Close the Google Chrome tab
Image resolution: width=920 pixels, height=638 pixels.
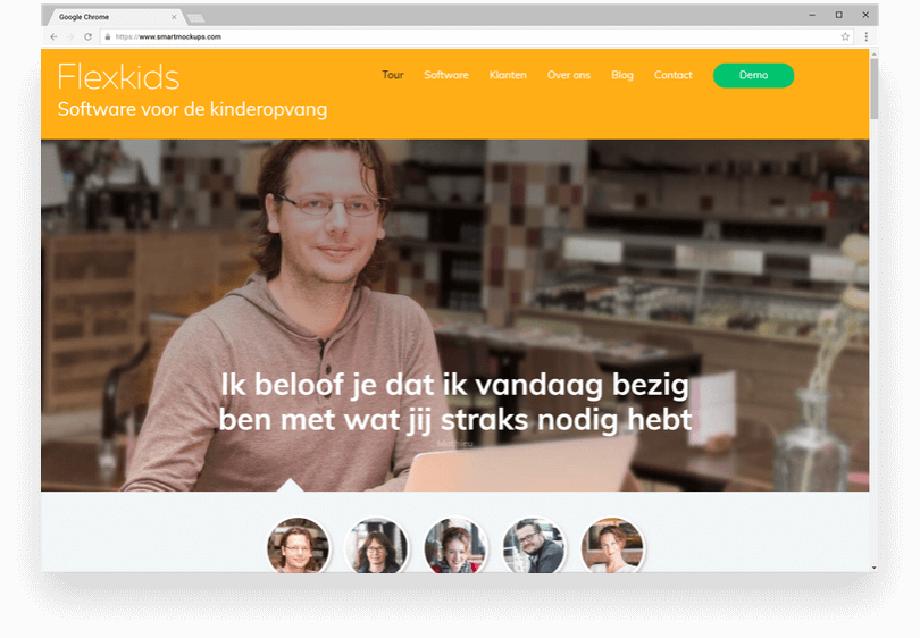point(174,17)
